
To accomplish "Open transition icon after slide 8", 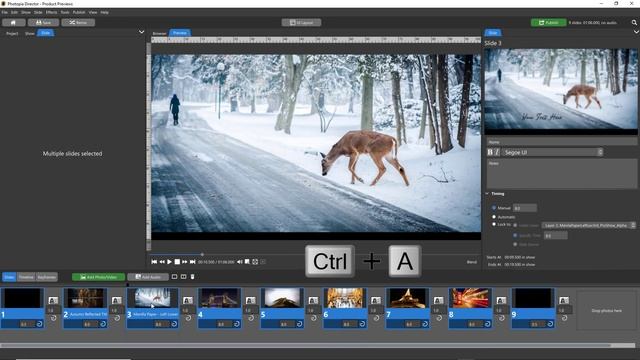I will [x=501, y=300].
